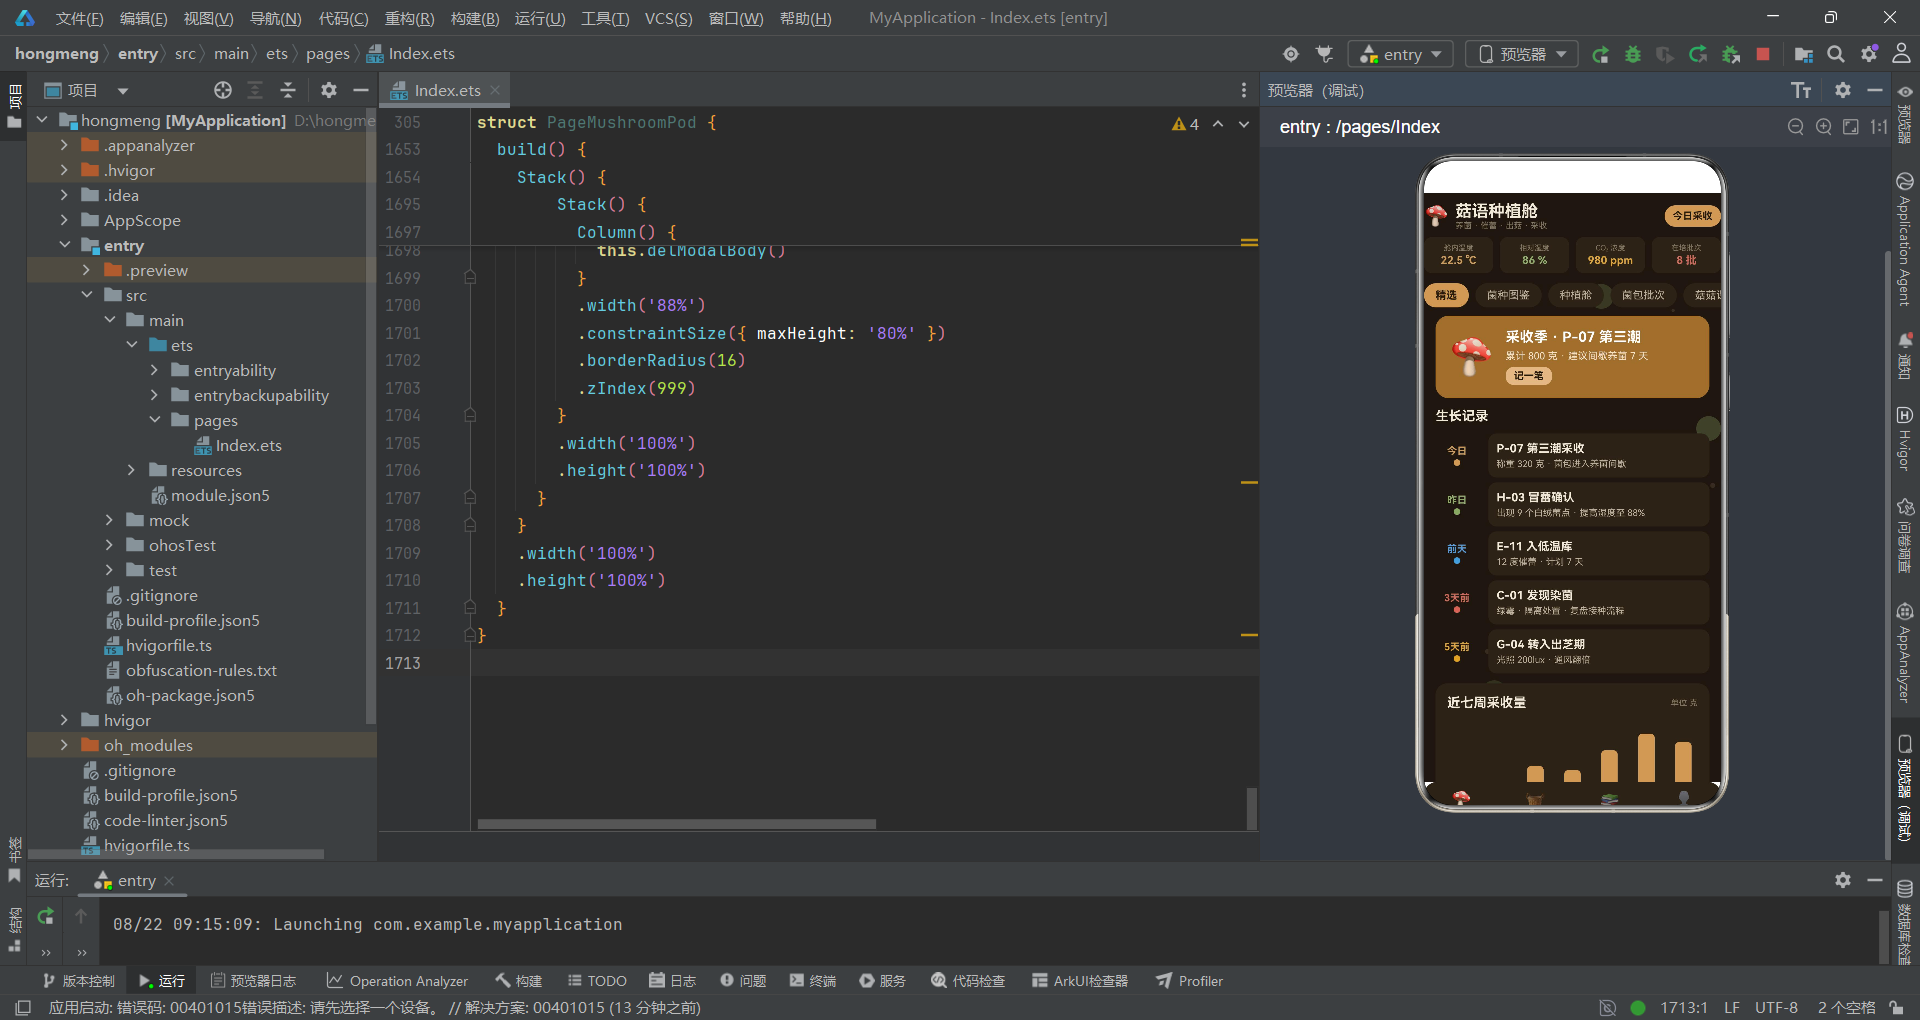Reset previewer to 1:1 scale

click(1879, 127)
